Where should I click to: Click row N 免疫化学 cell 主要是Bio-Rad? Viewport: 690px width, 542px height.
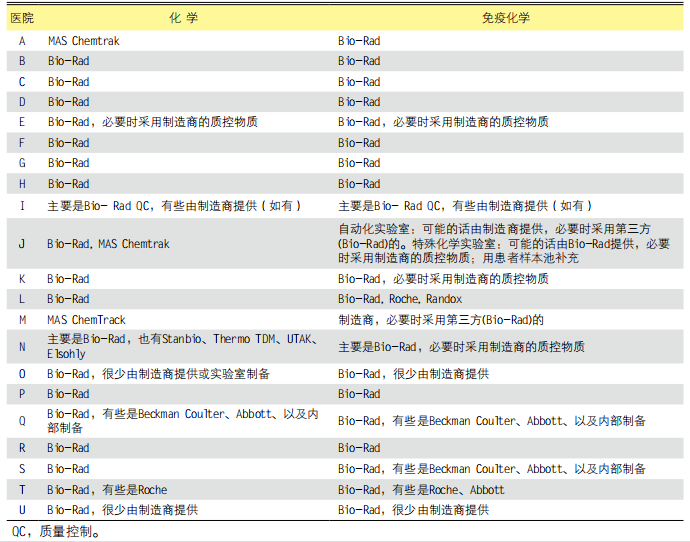coord(461,347)
